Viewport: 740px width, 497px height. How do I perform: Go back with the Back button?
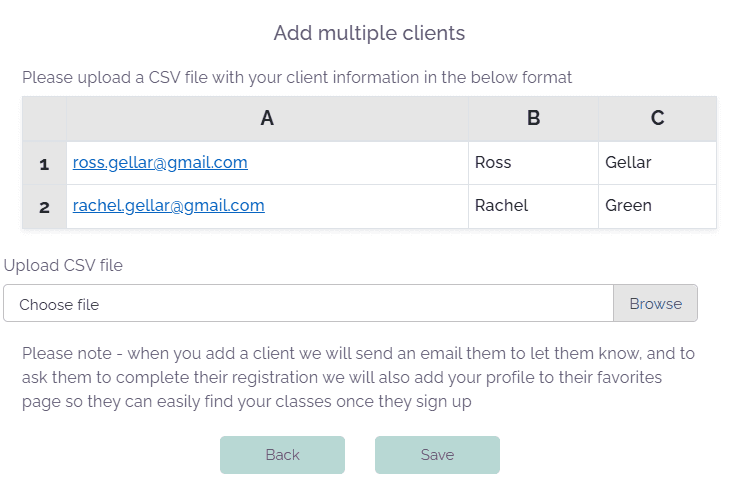point(282,455)
